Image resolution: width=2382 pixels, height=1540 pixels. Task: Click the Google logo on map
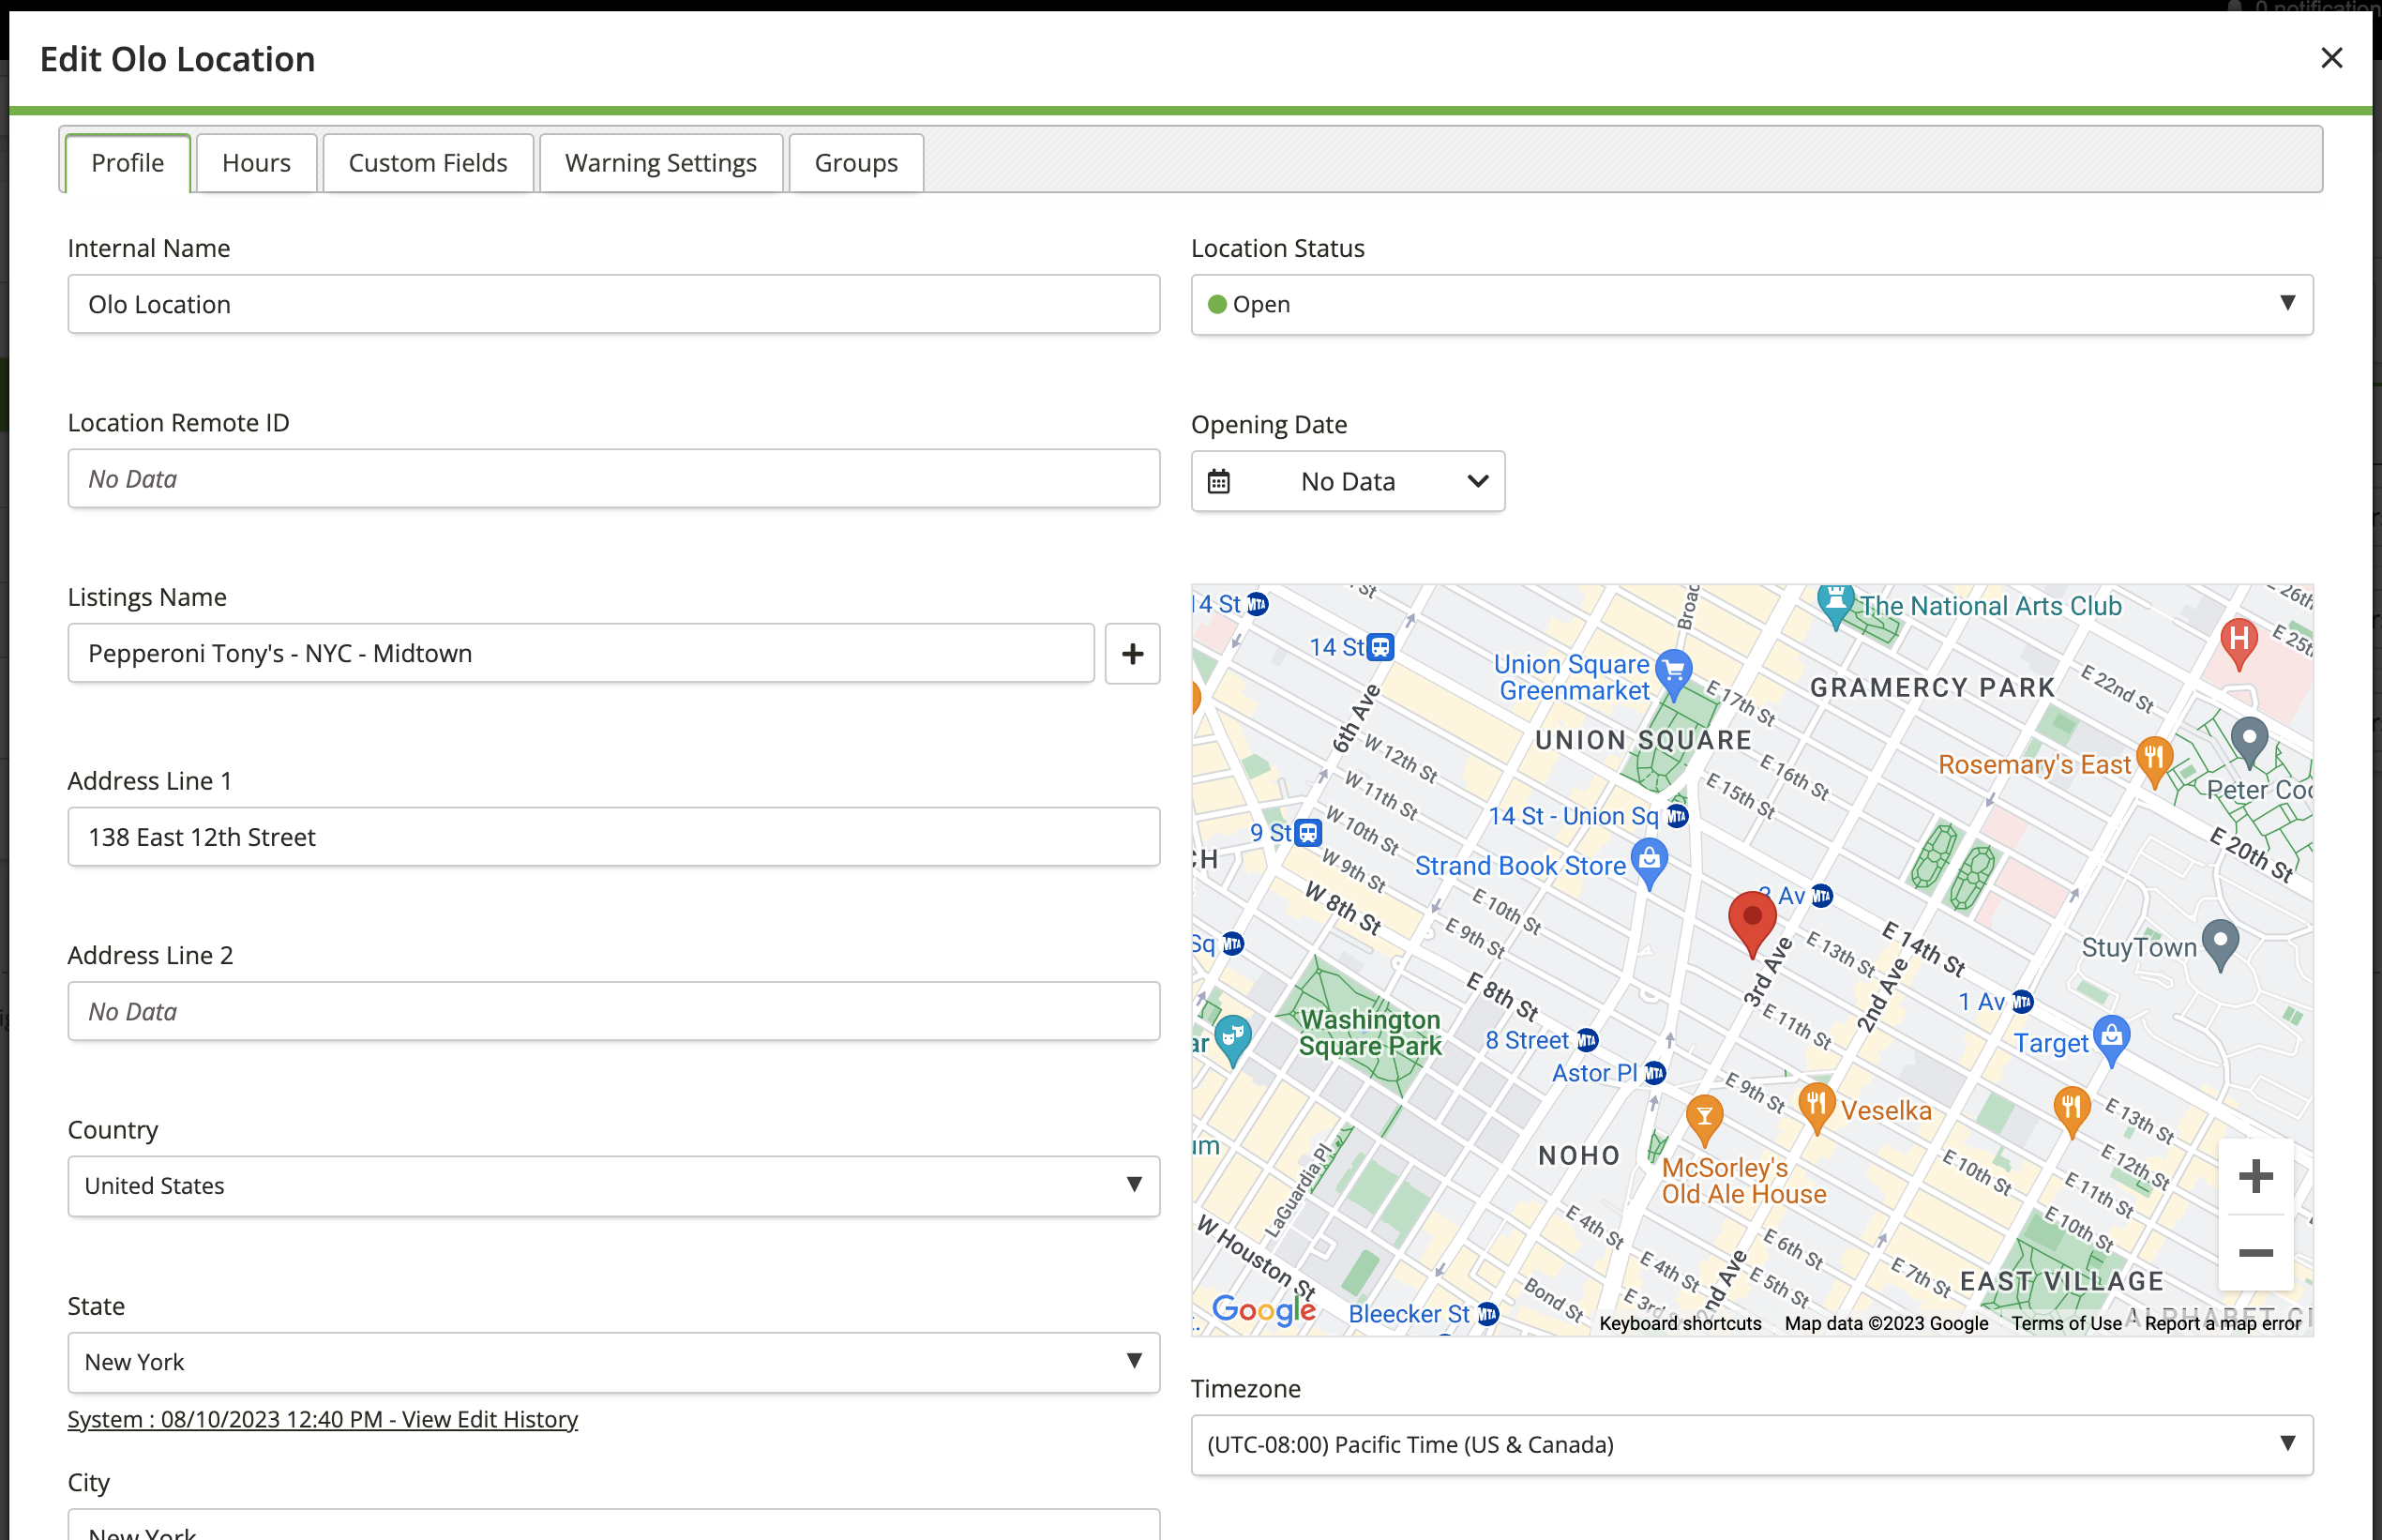1264,1309
